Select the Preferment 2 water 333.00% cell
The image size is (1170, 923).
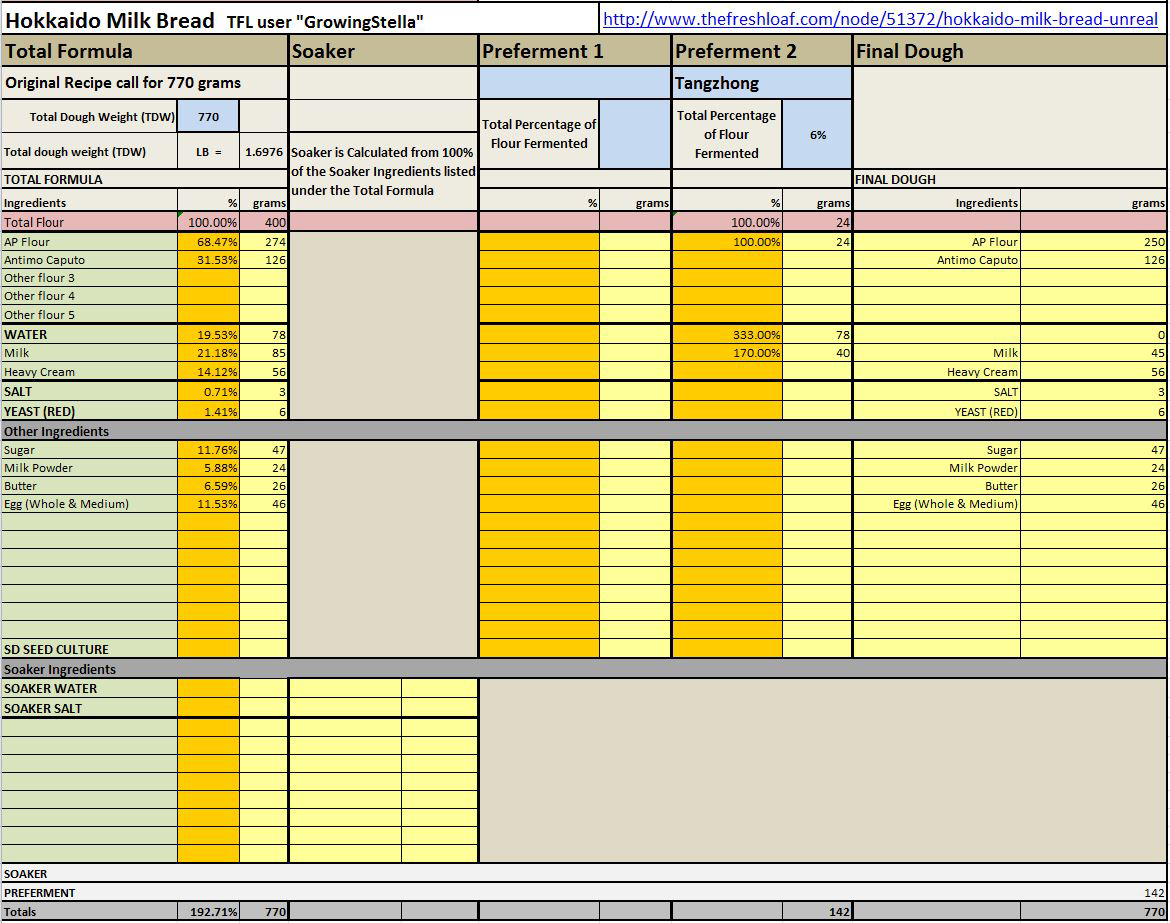pos(727,335)
